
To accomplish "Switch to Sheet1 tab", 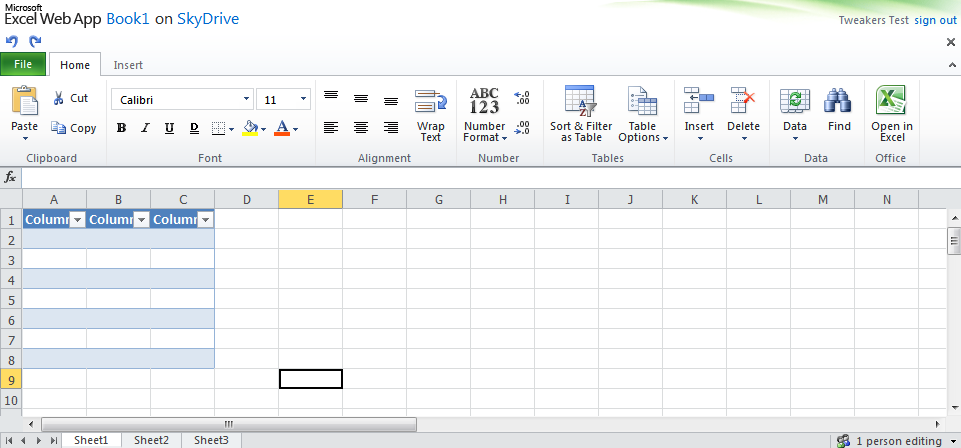I will pos(91,440).
